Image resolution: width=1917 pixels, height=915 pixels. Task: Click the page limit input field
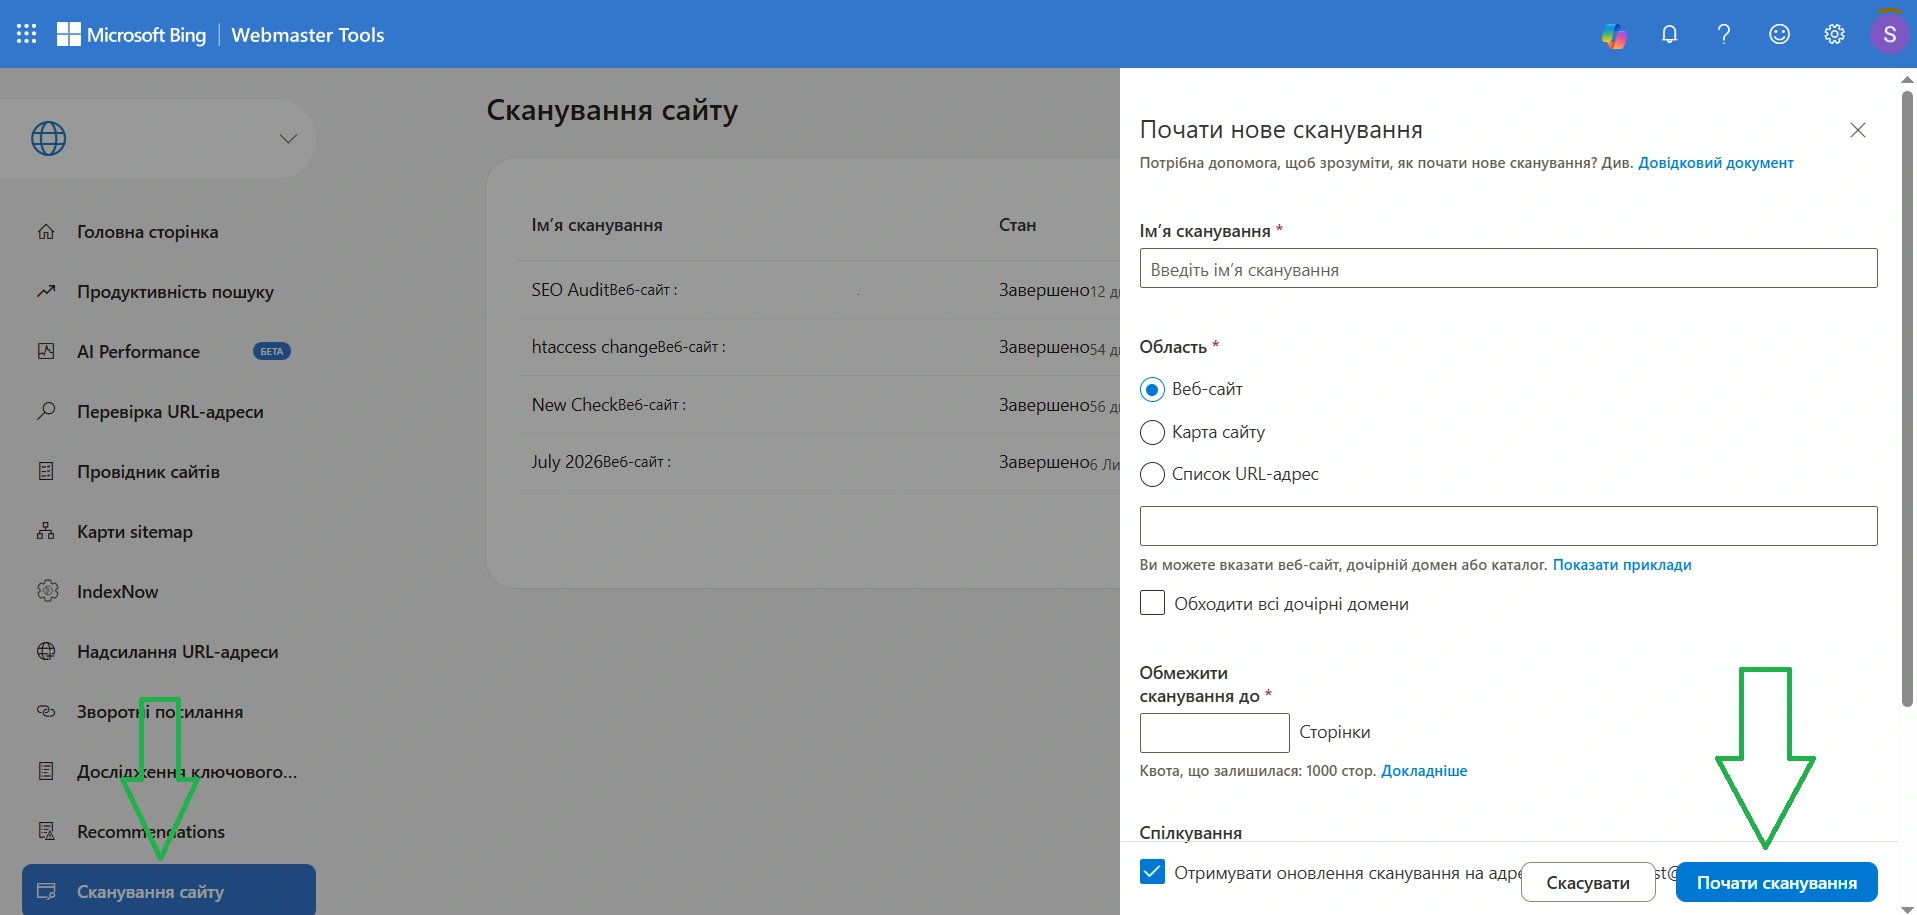[x=1214, y=733]
